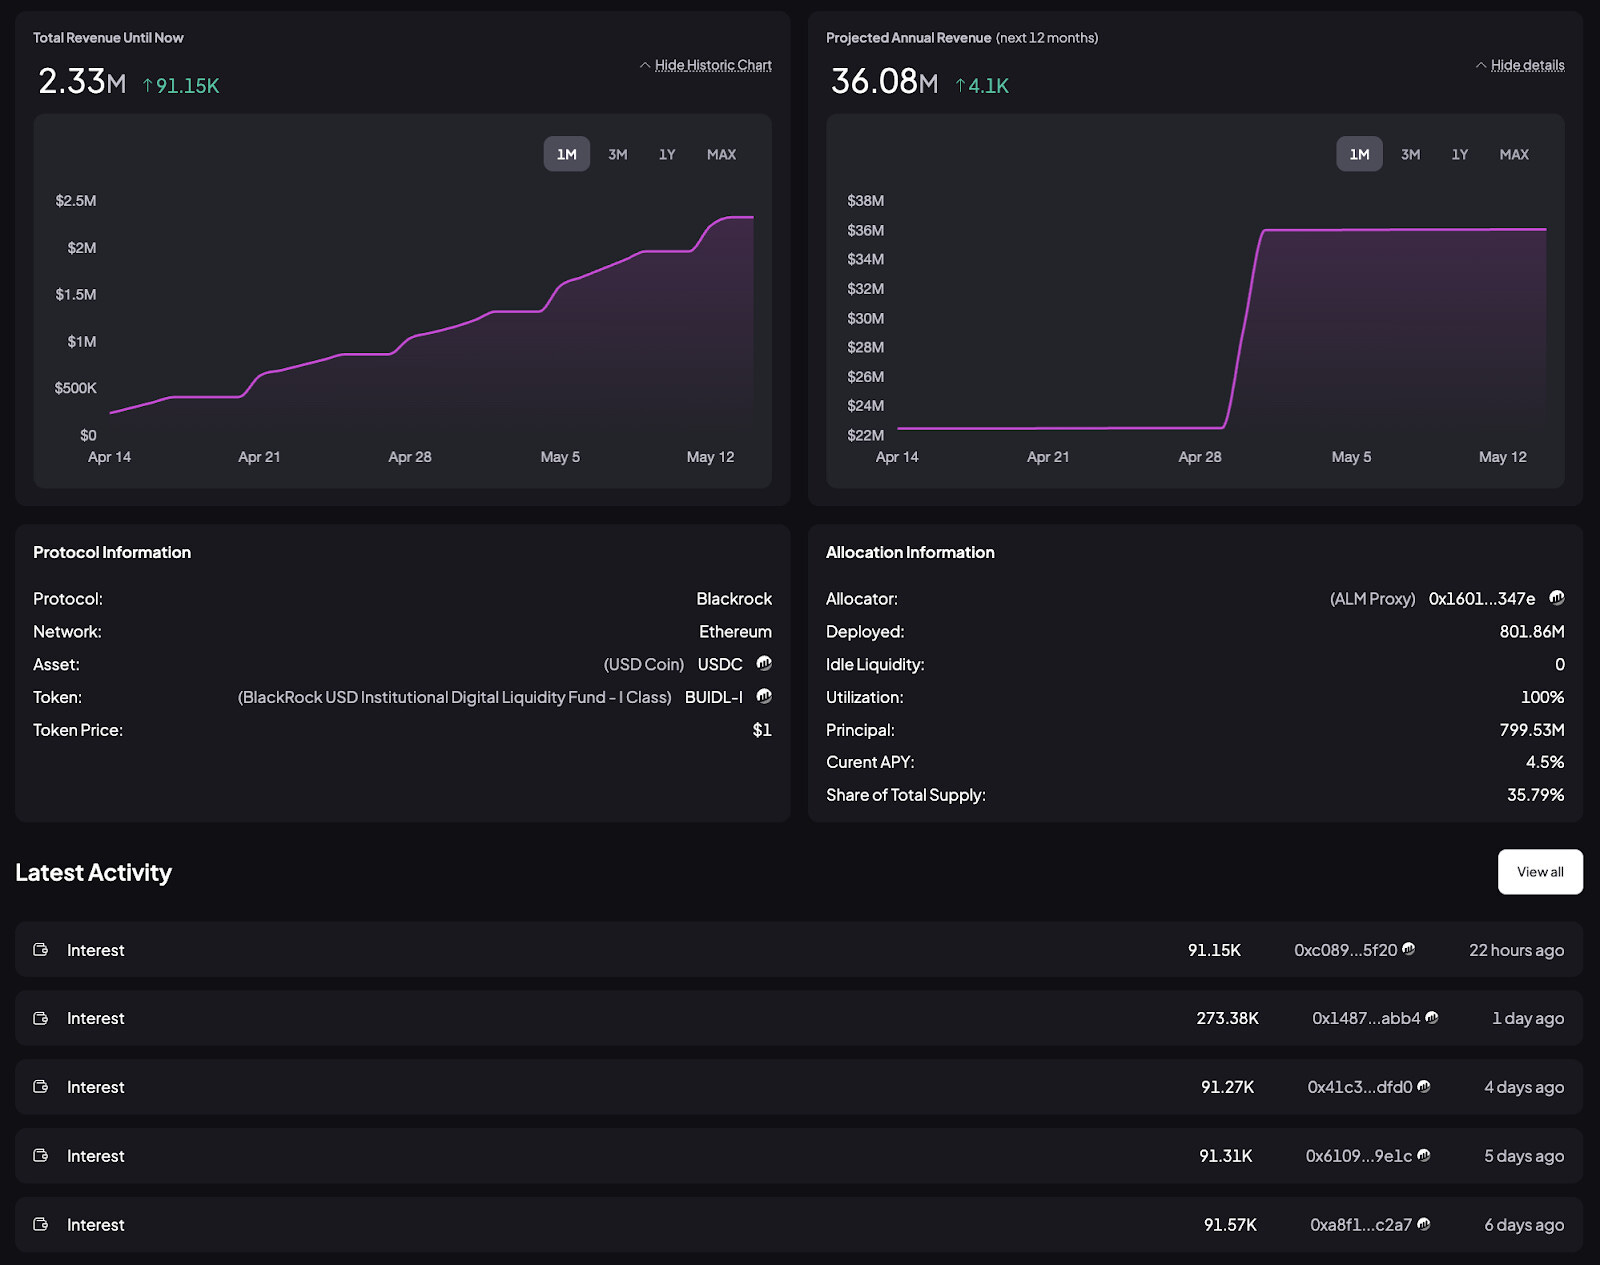Toggle the 1Y range on the Total Revenue chart
The width and height of the screenshot is (1600, 1265).
[x=667, y=154]
